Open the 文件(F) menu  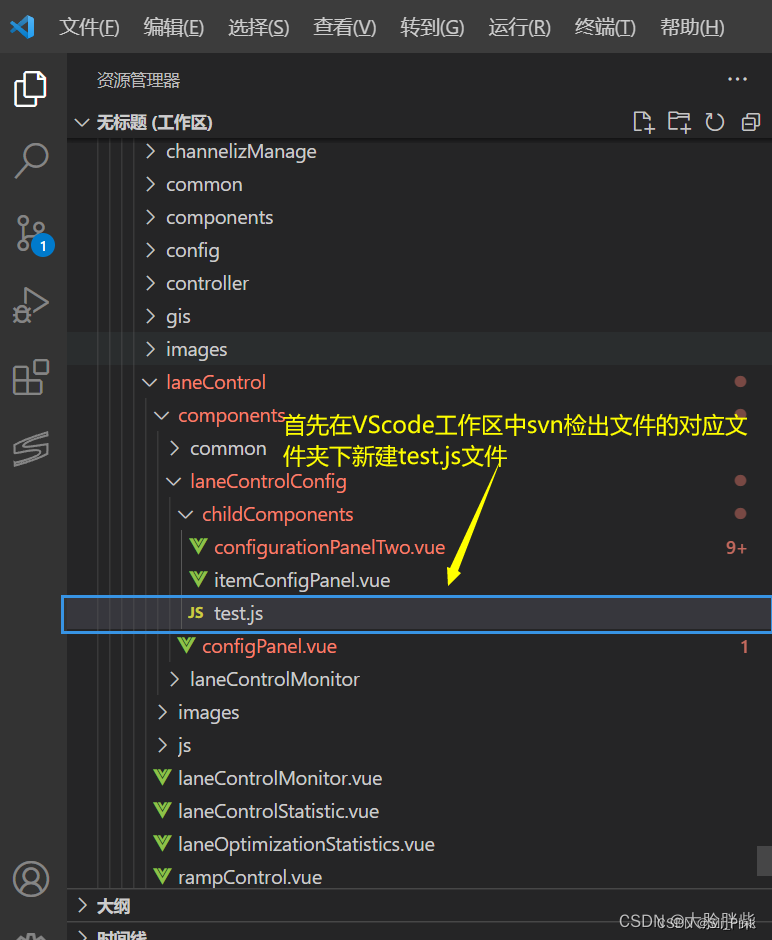pos(89,27)
